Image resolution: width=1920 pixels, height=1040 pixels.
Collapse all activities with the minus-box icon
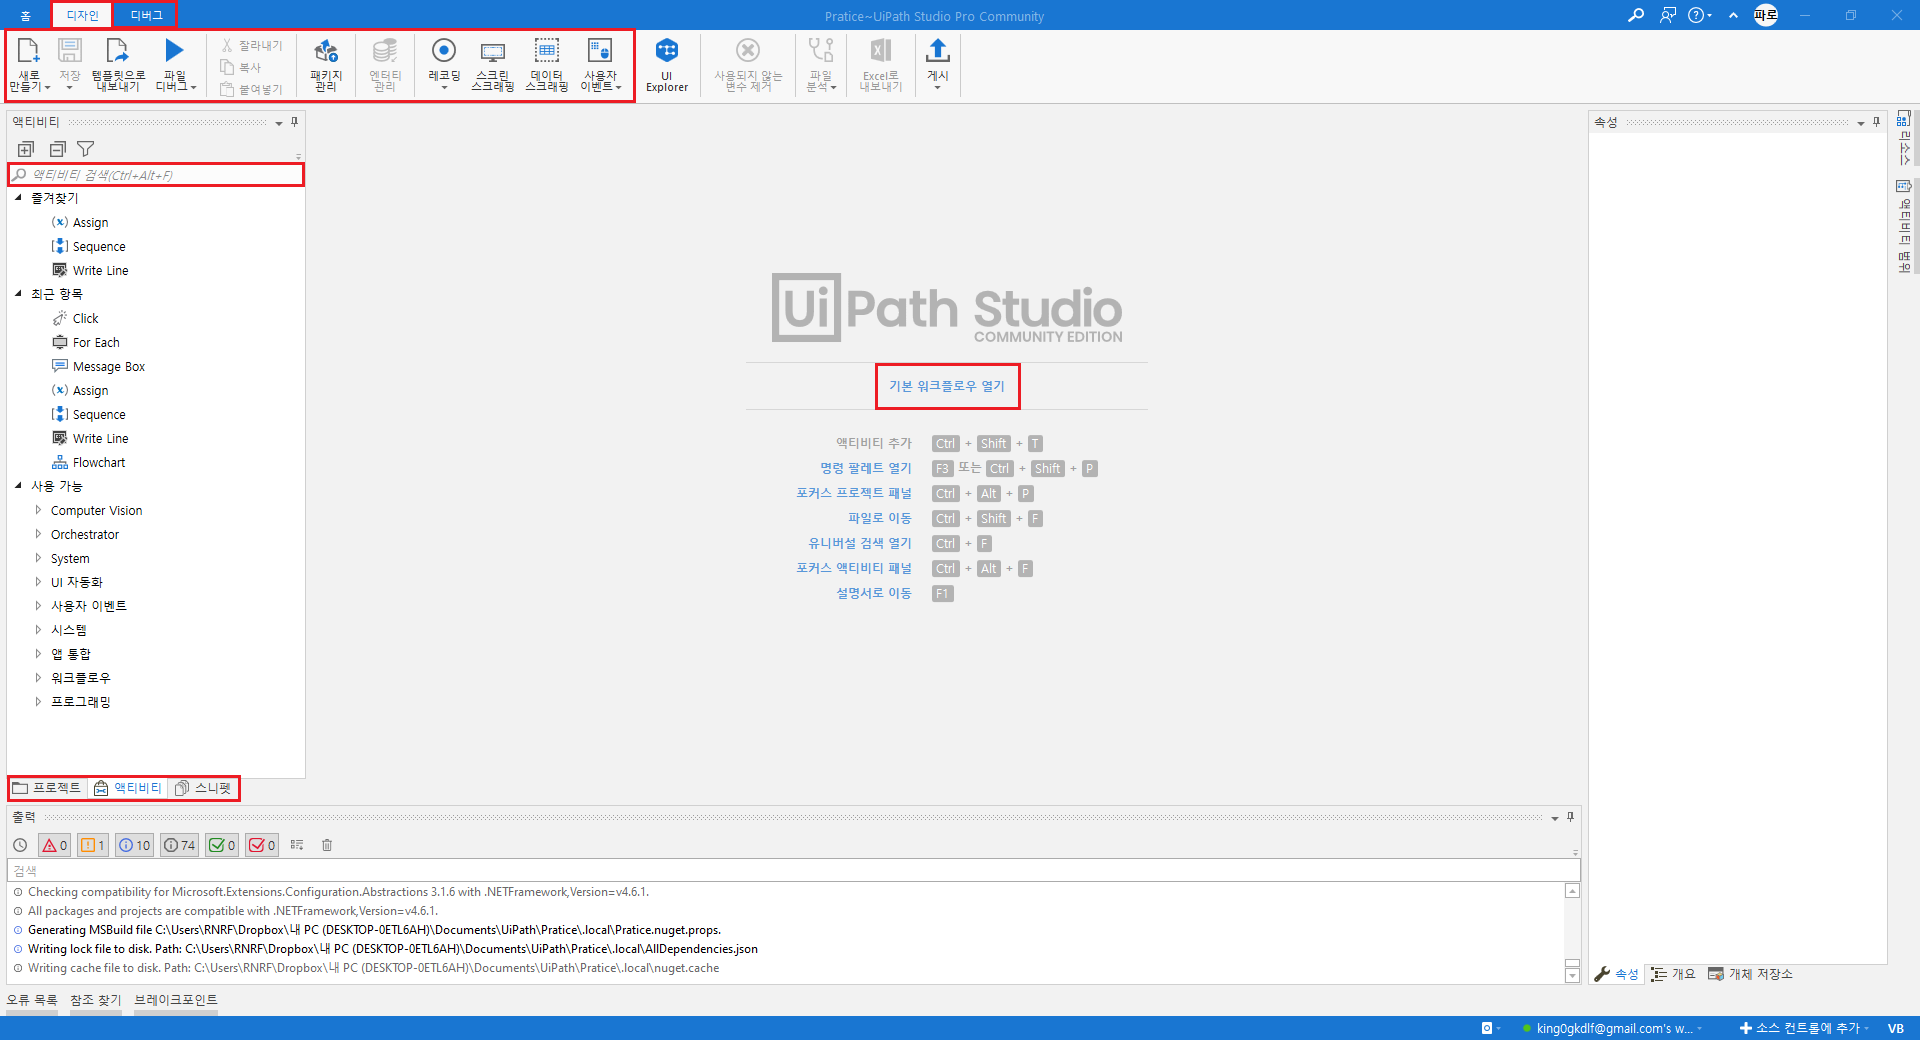point(57,149)
